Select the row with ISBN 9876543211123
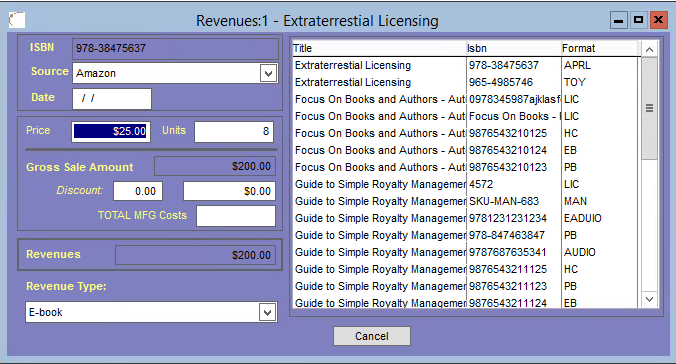 (465, 286)
